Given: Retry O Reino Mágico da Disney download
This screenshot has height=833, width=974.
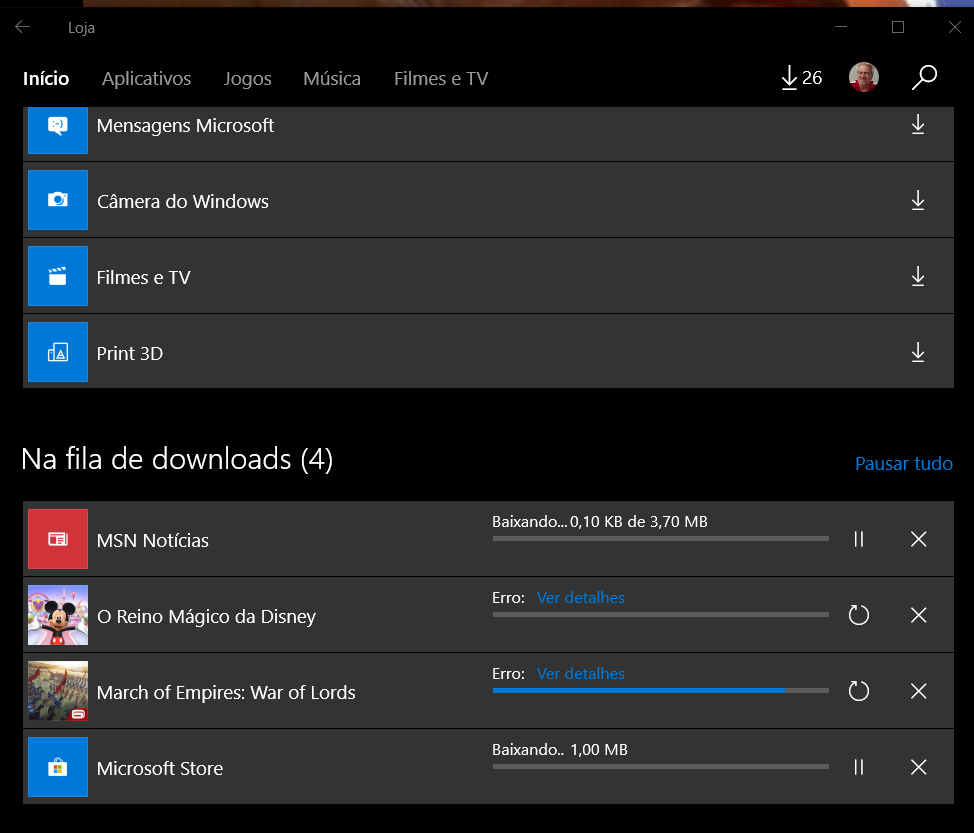Looking at the screenshot, I should click(858, 615).
